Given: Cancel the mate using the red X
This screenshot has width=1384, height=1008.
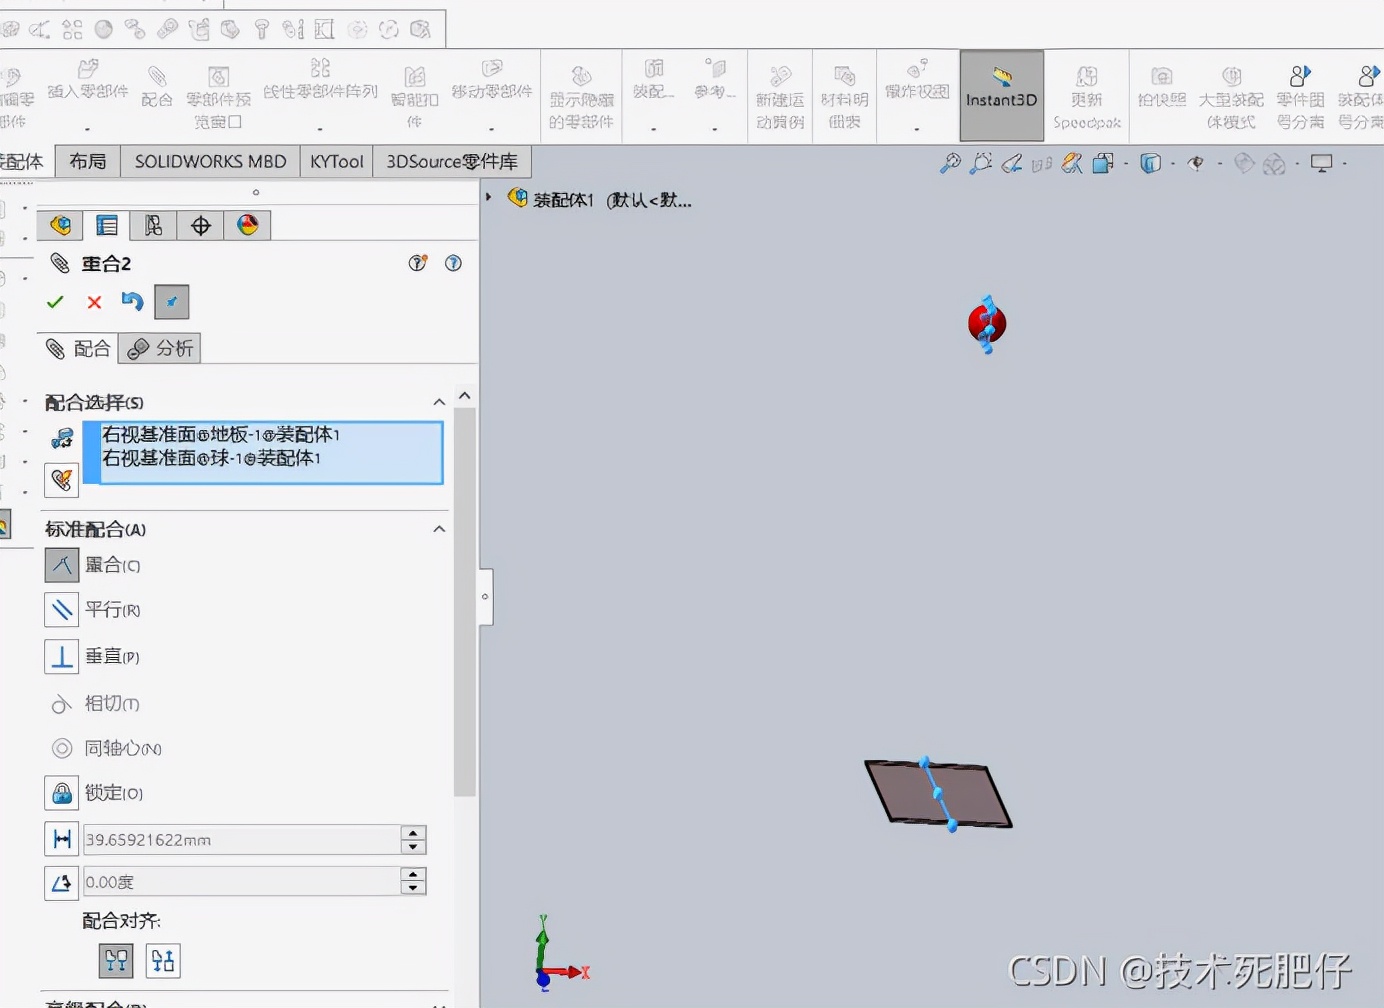Looking at the screenshot, I should click(x=93, y=301).
